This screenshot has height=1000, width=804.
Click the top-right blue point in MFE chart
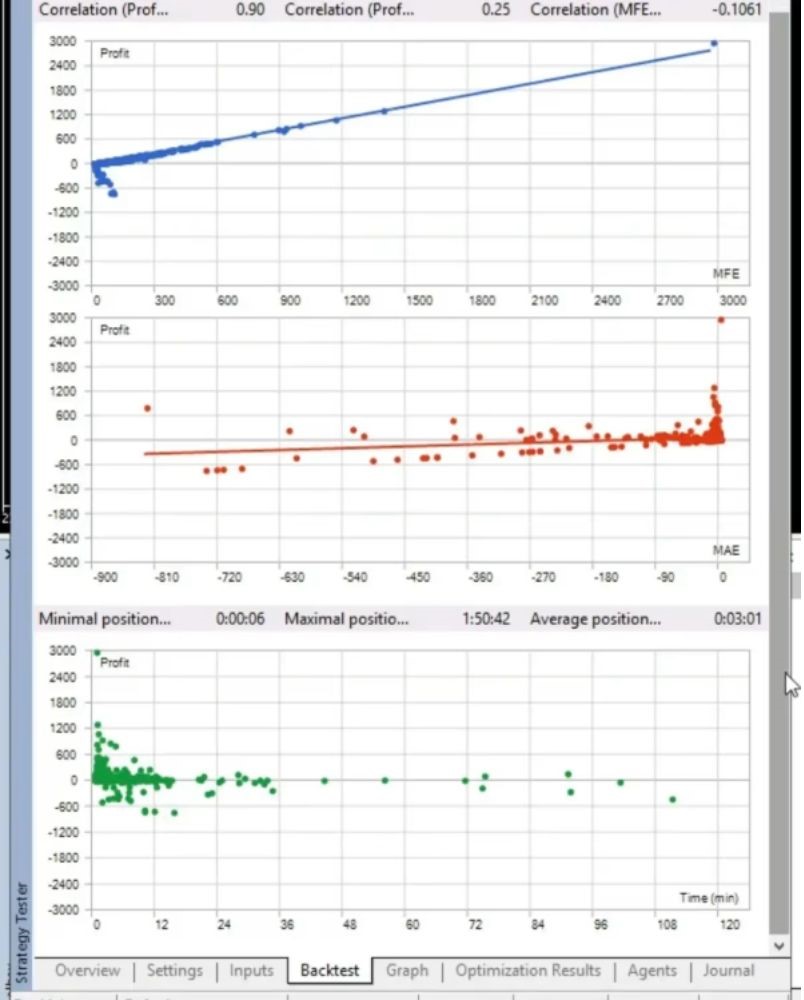coord(714,43)
